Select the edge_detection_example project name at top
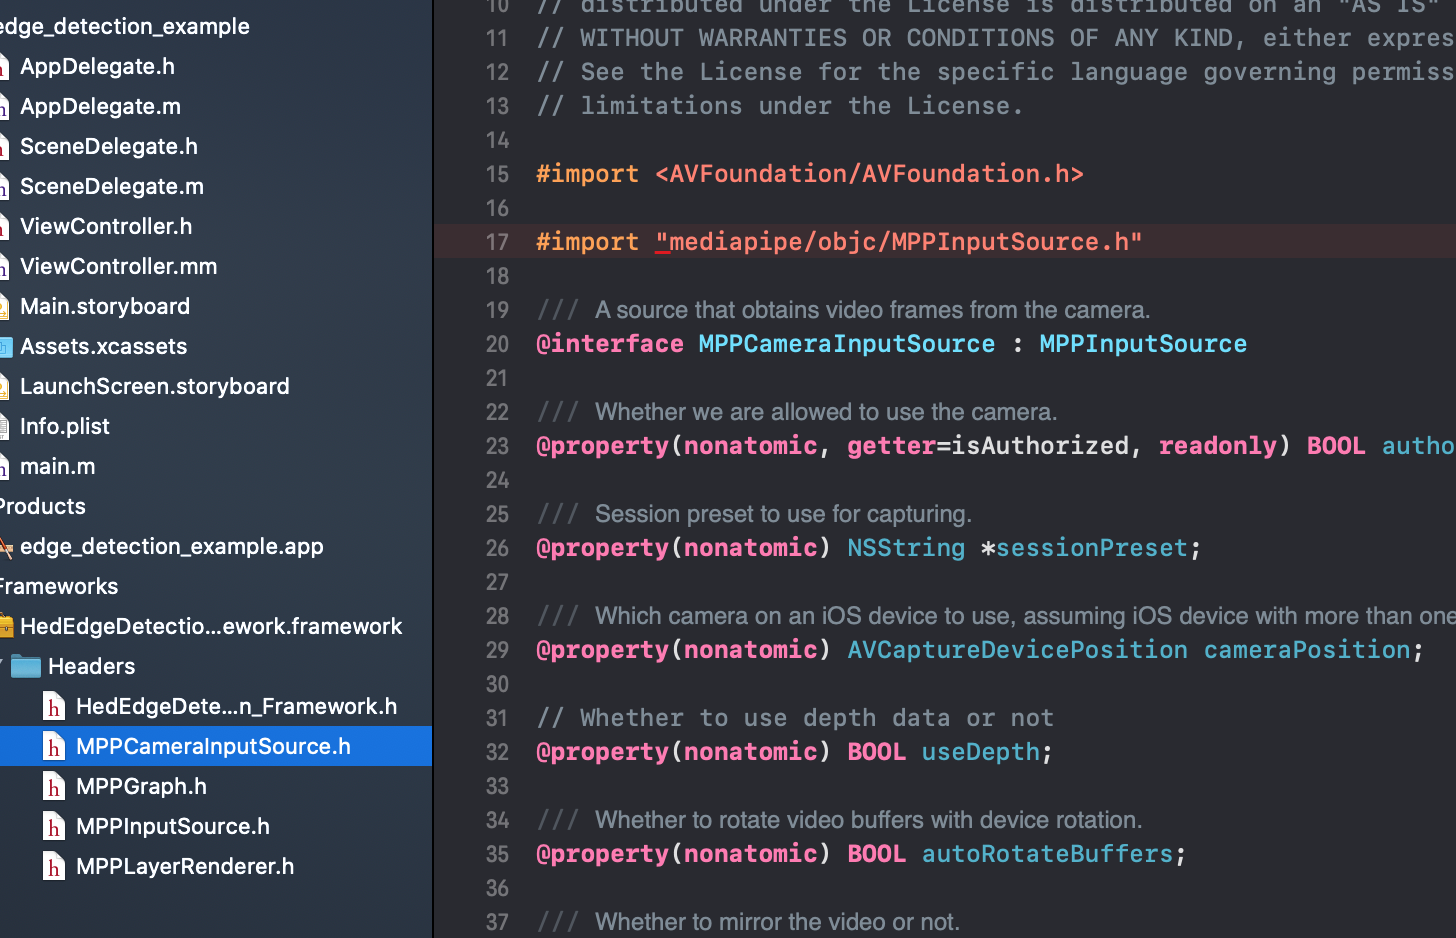The image size is (1456, 938). (125, 26)
